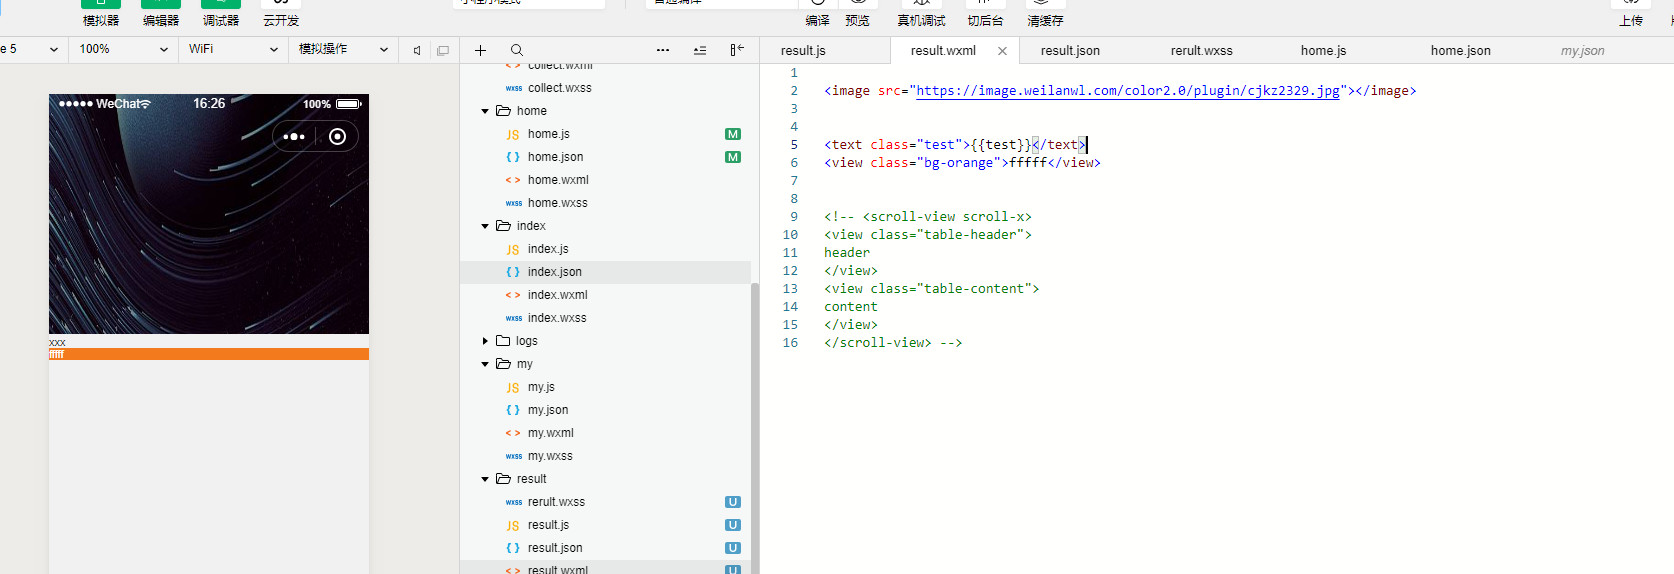The image size is (1674, 574).
Task: Open the WiFi network dropdown
Action: pyautogui.click(x=233, y=49)
